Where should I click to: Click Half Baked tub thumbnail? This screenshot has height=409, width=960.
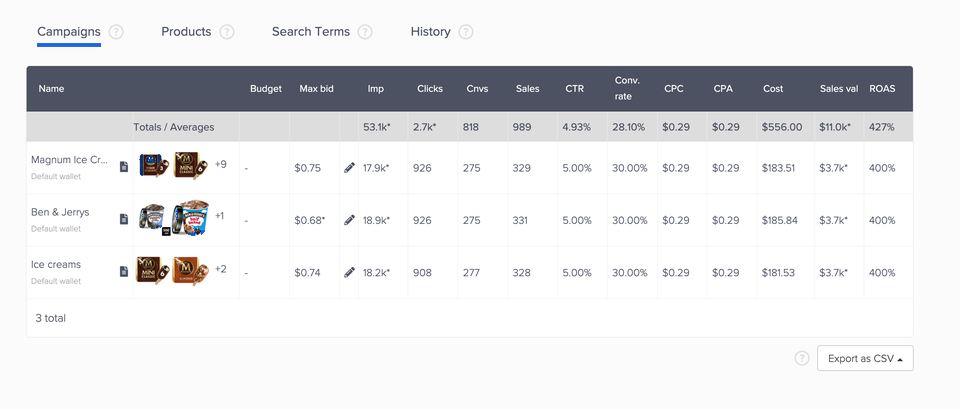[191, 219]
